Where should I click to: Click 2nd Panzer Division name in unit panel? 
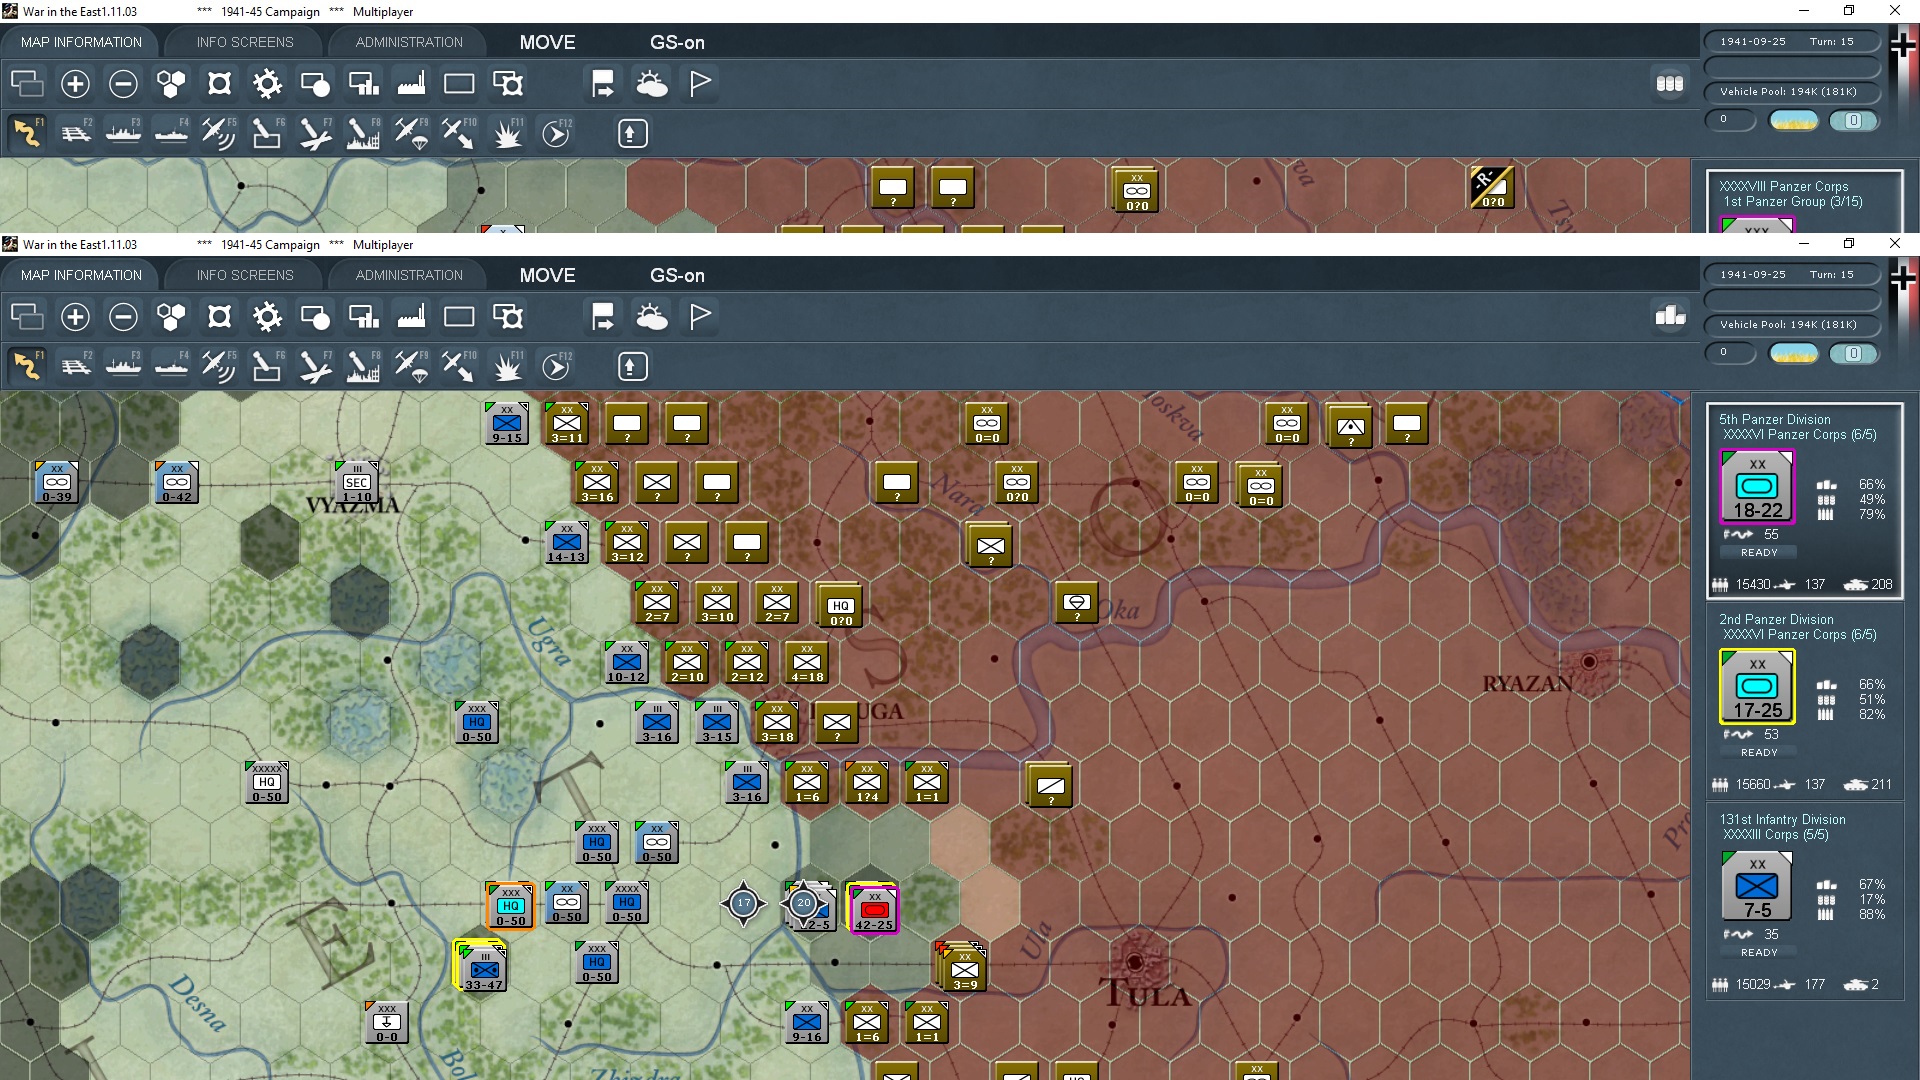[x=1775, y=619]
